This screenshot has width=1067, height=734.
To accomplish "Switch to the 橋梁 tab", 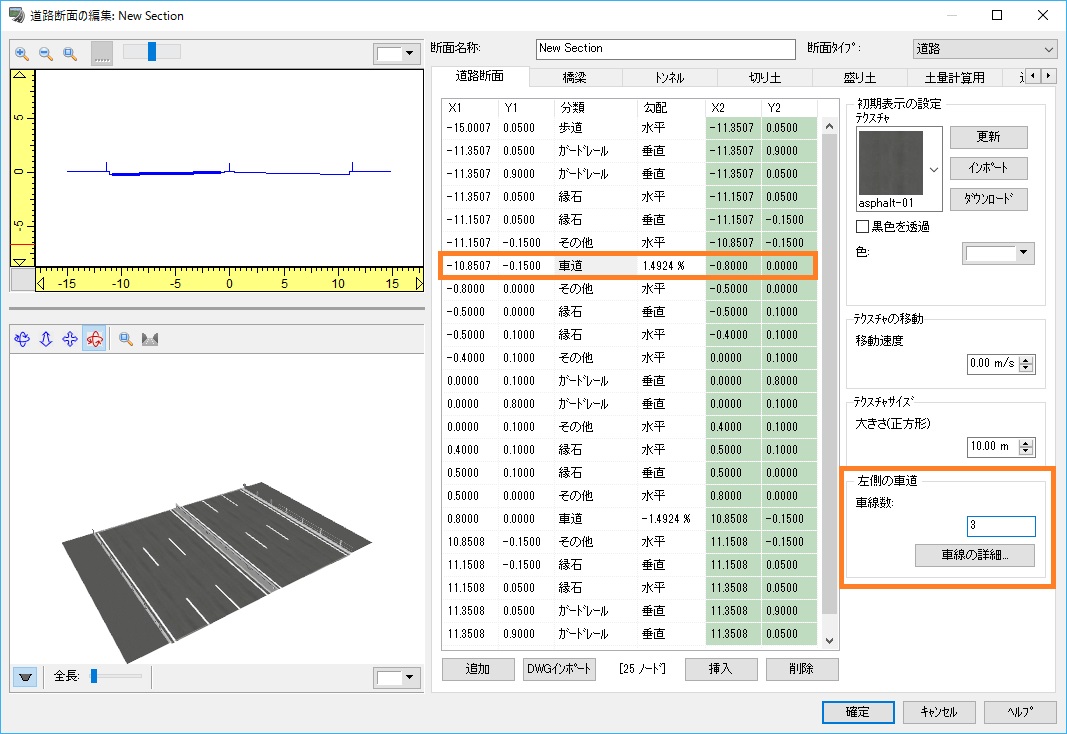I will coord(576,77).
